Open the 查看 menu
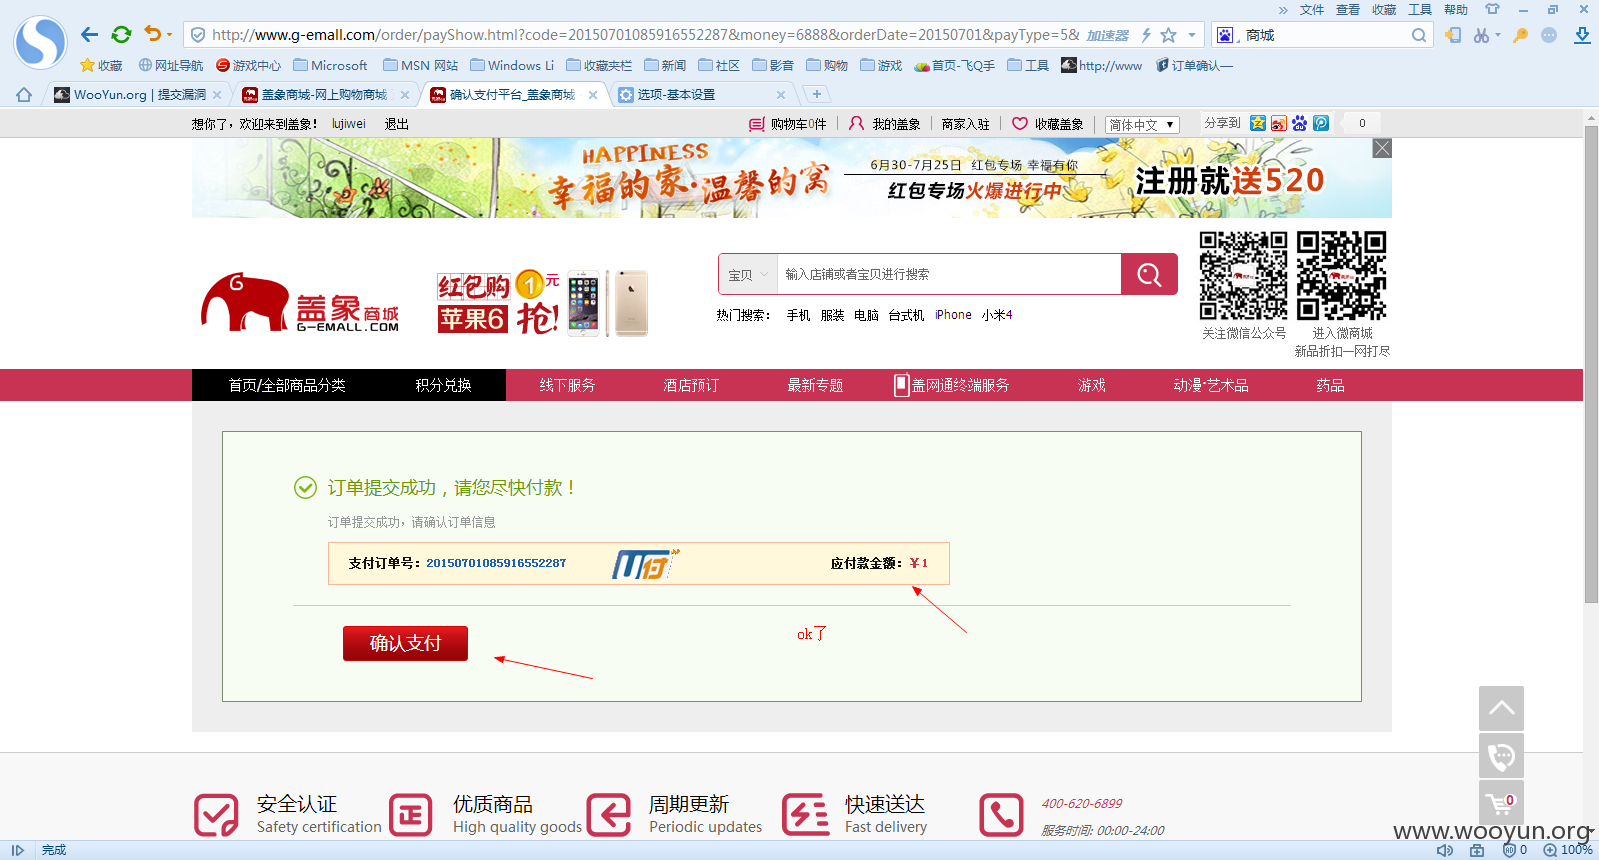Viewport: 1599px width, 860px height. pos(1348,10)
